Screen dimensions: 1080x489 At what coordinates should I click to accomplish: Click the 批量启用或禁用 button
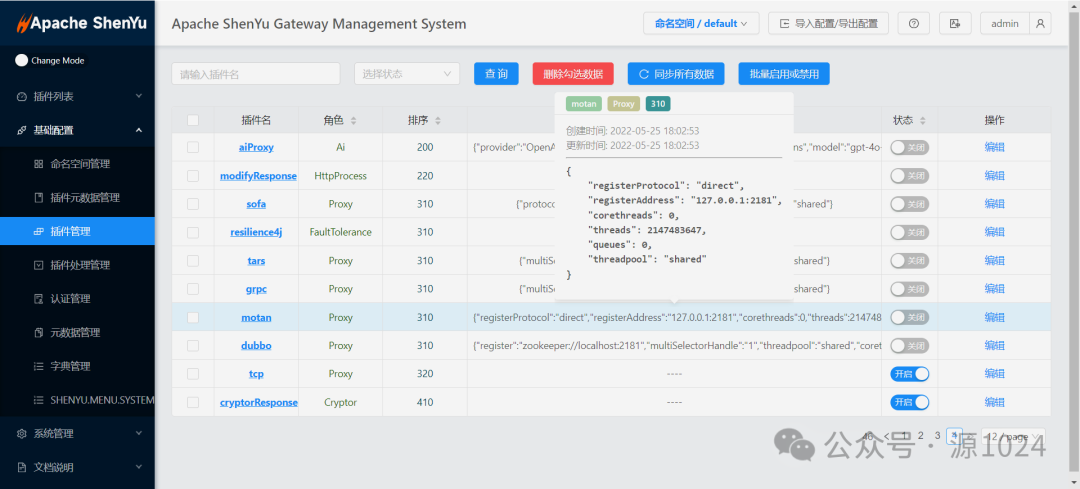(784, 74)
